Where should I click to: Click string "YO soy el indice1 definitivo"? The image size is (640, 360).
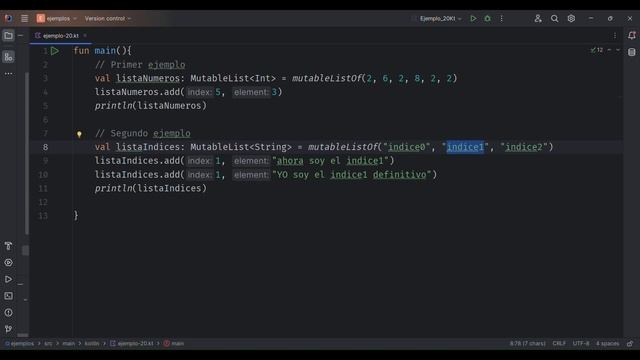pyautogui.click(x=351, y=175)
